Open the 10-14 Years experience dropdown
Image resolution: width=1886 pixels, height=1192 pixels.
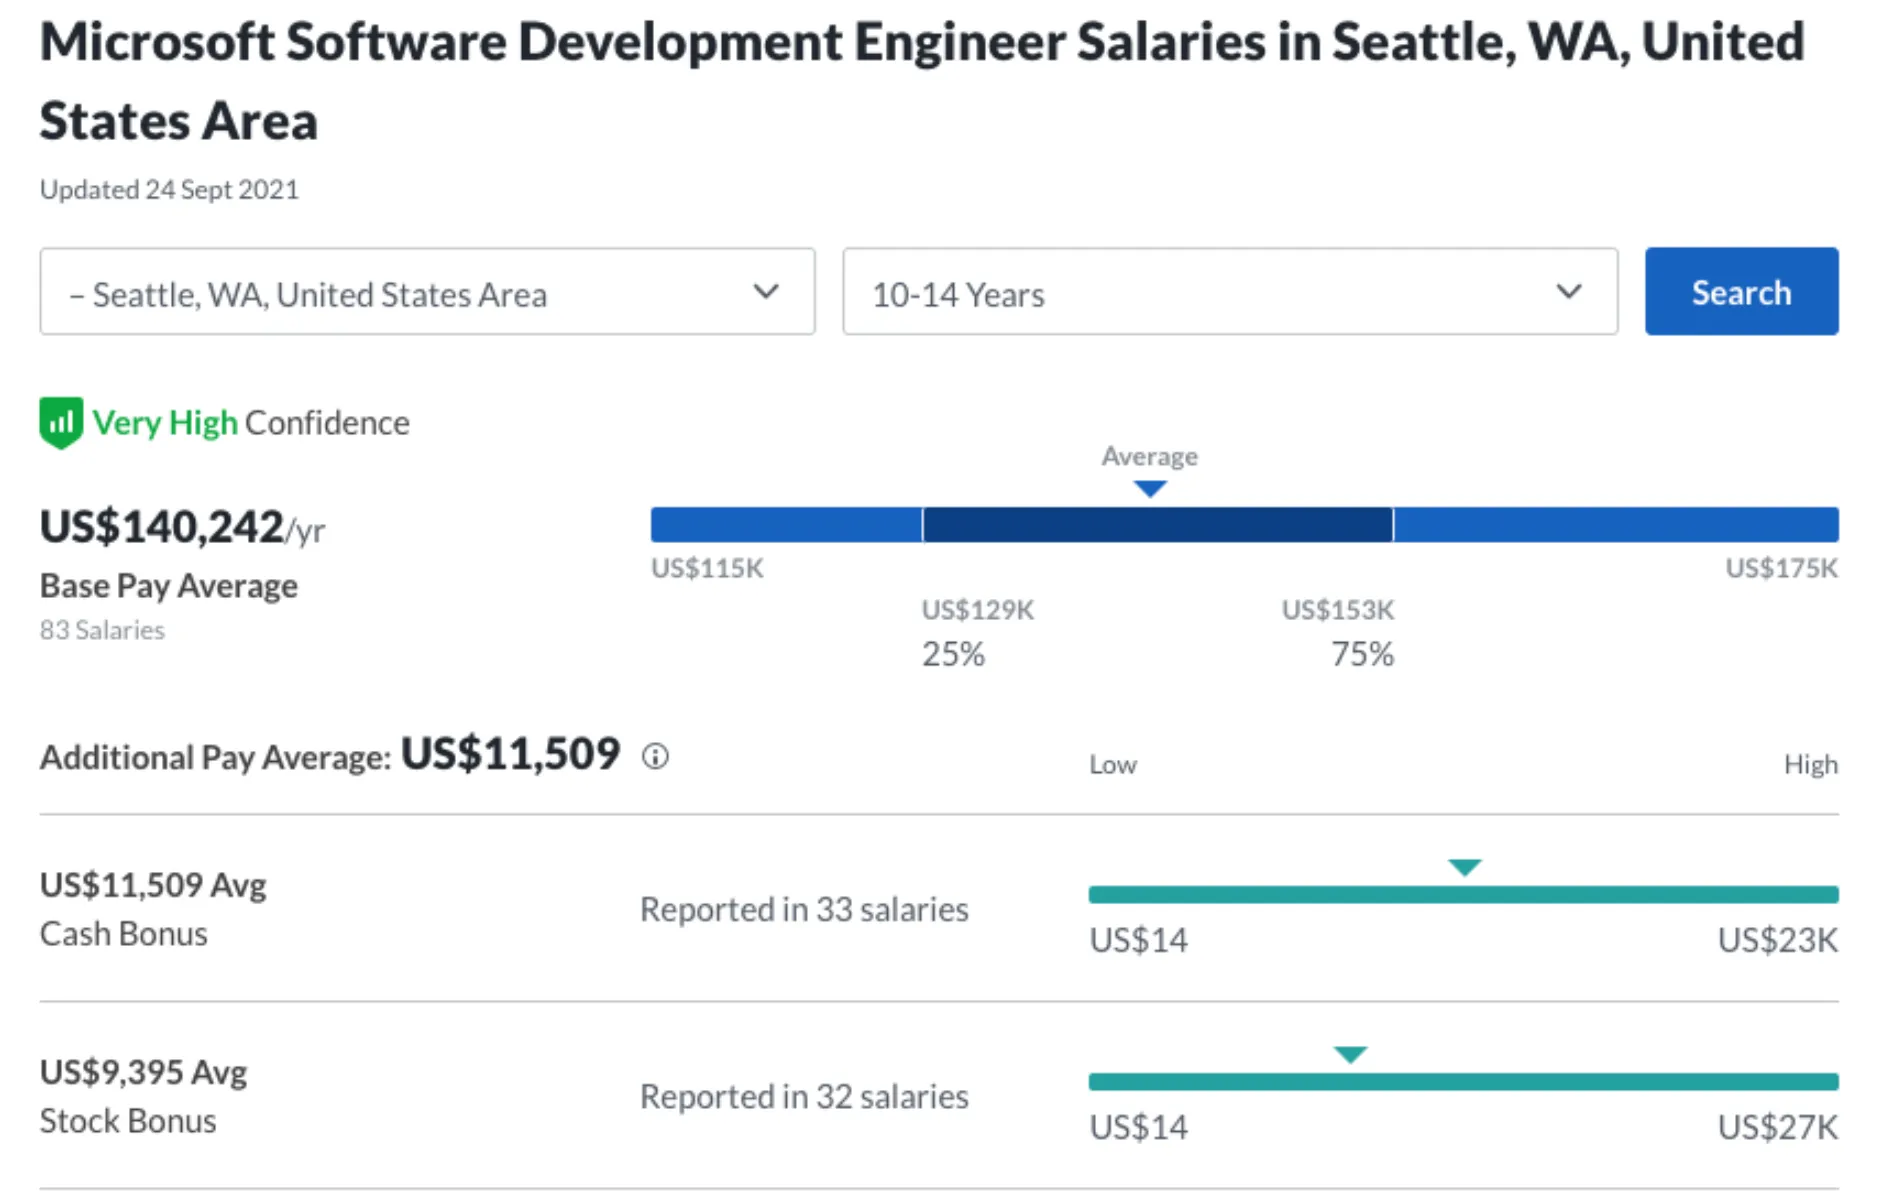click(1230, 291)
